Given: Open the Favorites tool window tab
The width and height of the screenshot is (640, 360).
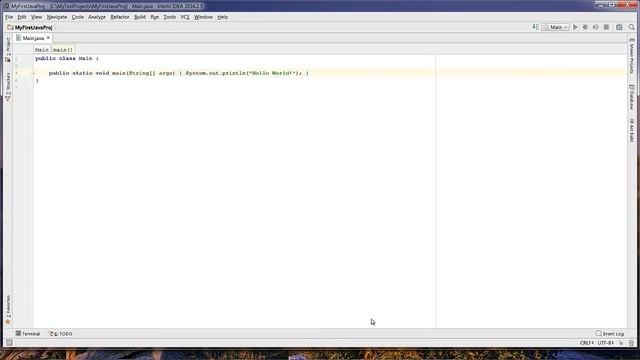Looking at the screenshot, I should point(8,310).
